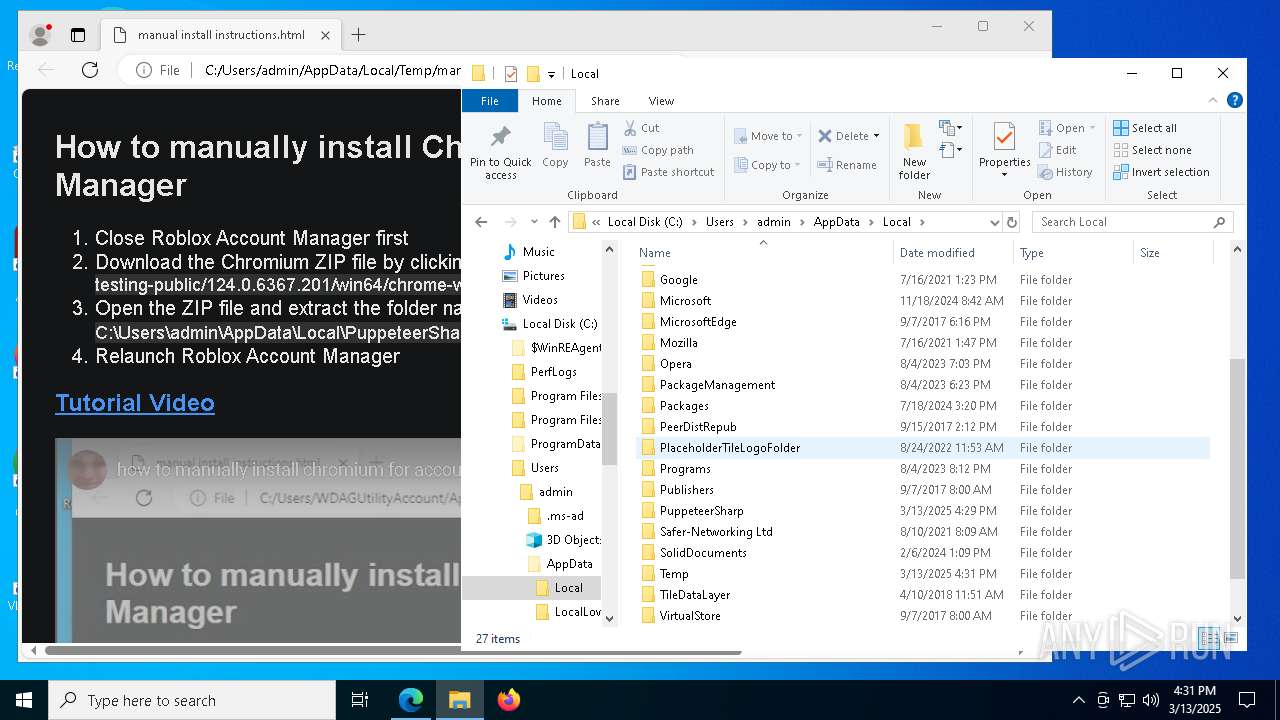Switch to the Share ribbon tab
Screen dimensions: 1280x720
coord(605,101)
